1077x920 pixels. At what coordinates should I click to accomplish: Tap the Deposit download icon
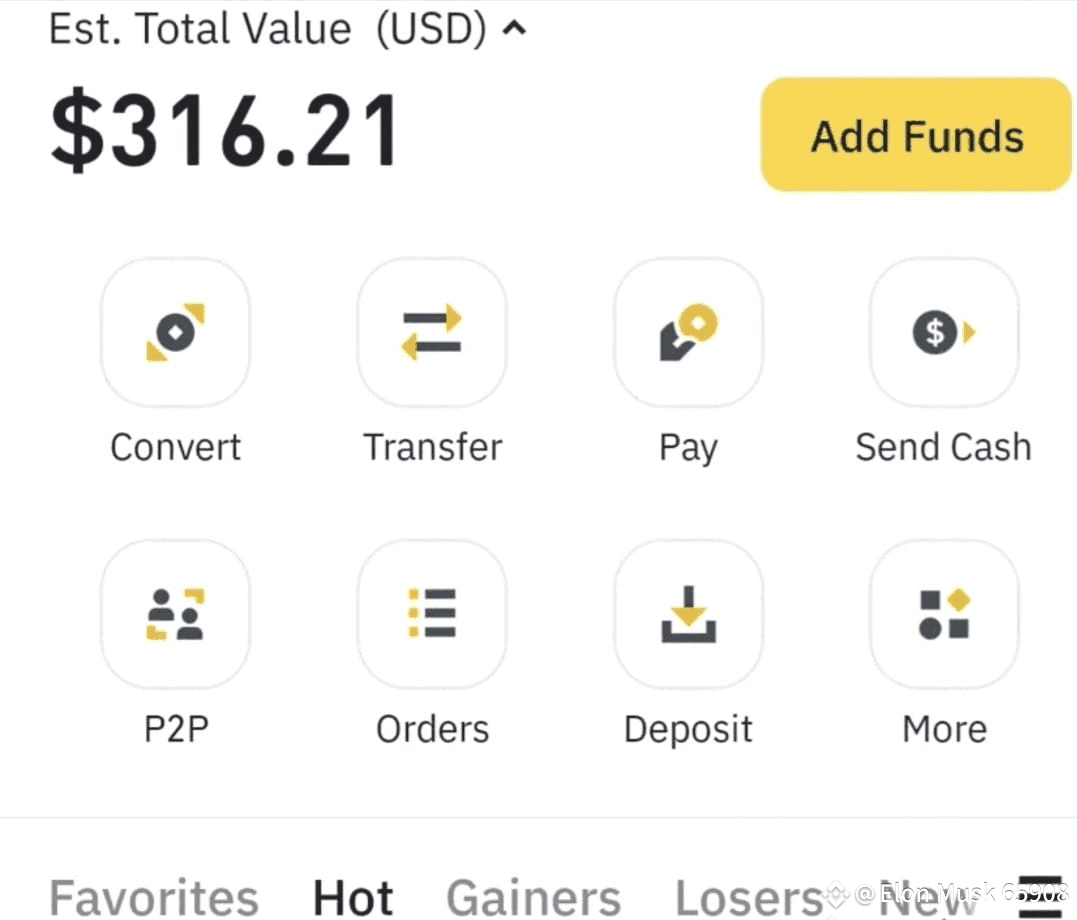(688, 614)
